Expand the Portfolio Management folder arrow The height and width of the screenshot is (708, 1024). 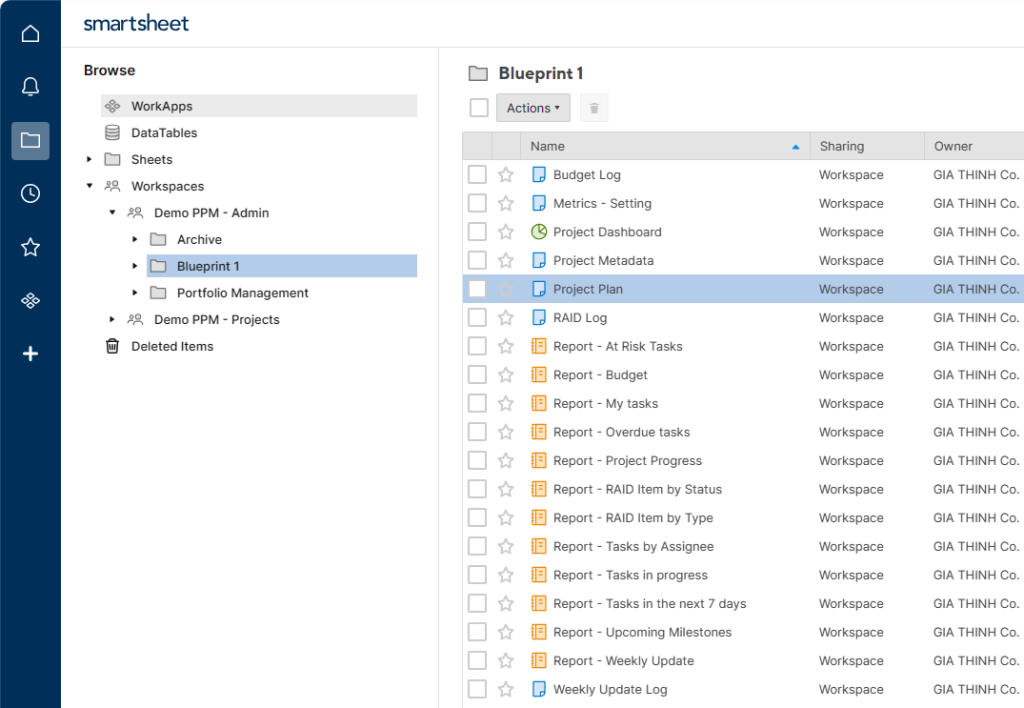point(135,293)
